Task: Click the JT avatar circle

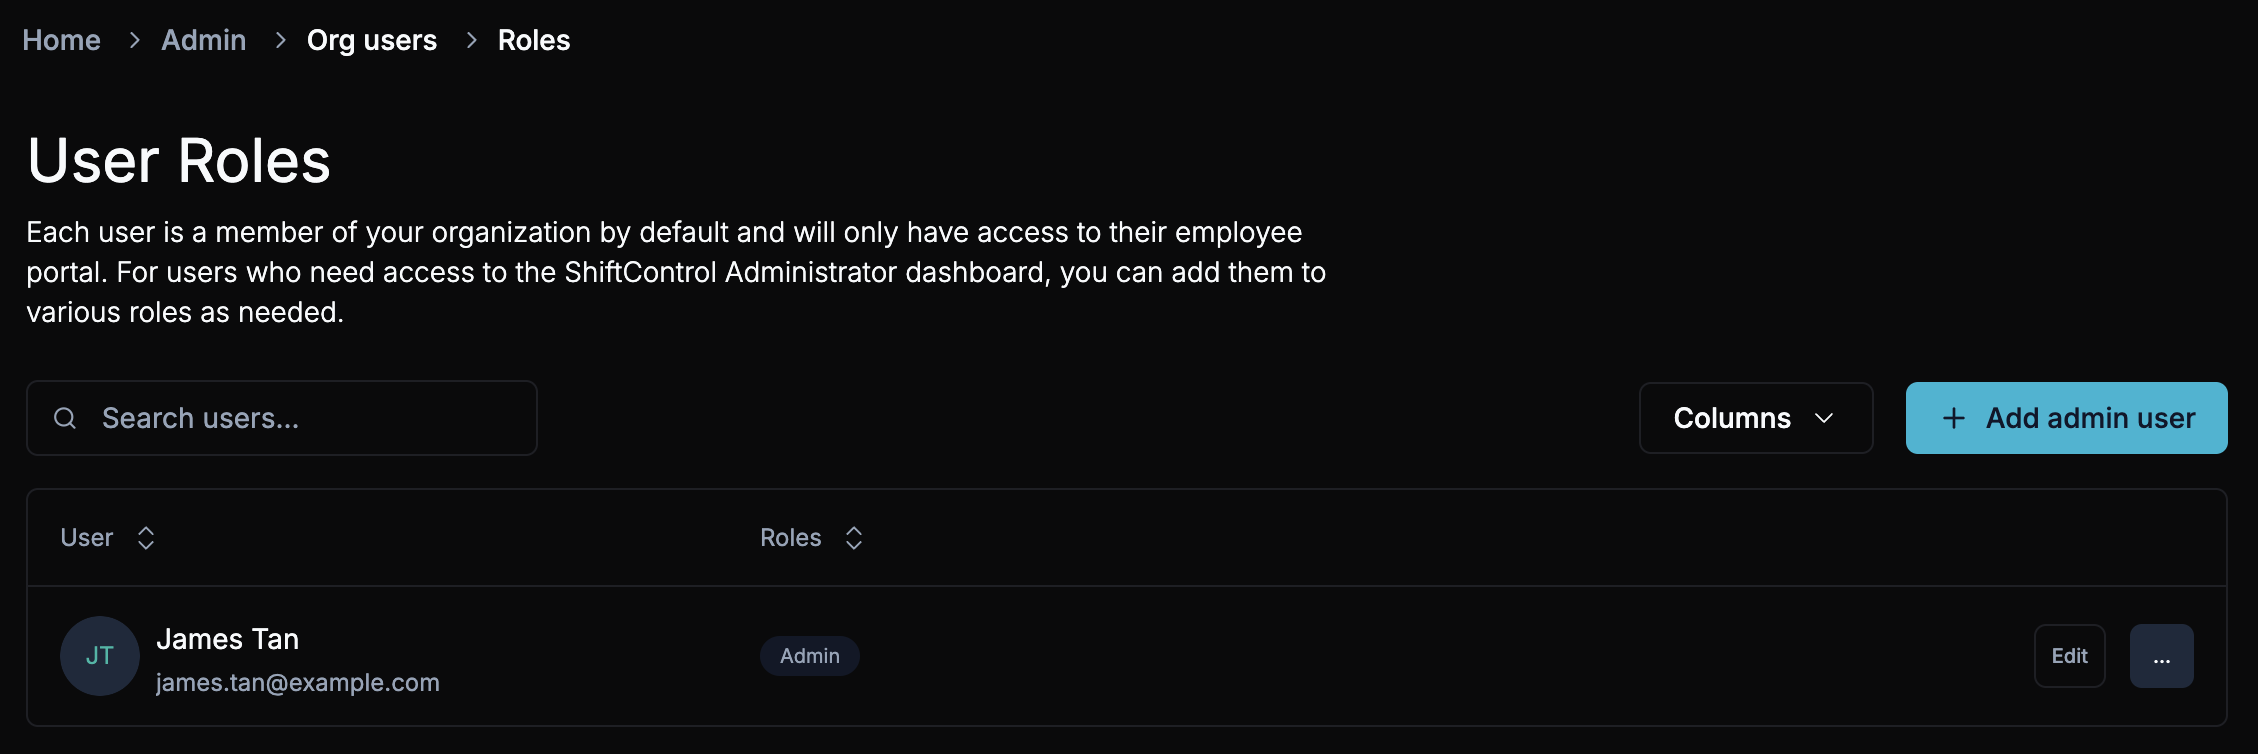Action: pyautogui.click(x=100, y=656)
